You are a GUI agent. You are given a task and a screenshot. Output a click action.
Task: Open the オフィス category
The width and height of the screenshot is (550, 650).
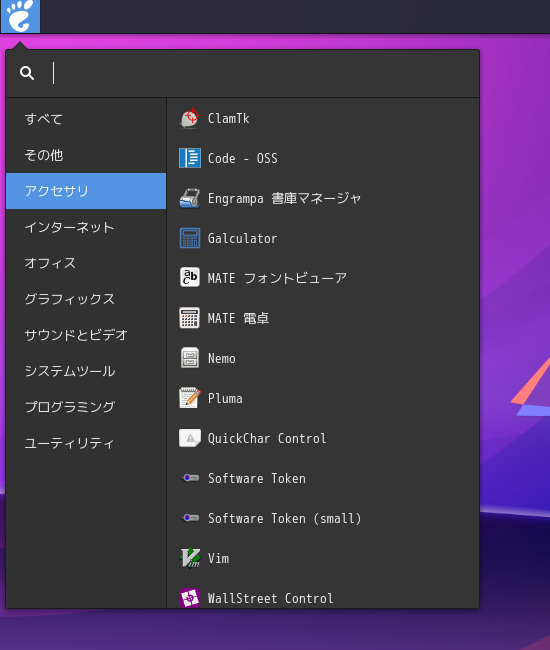click(86, 263)
